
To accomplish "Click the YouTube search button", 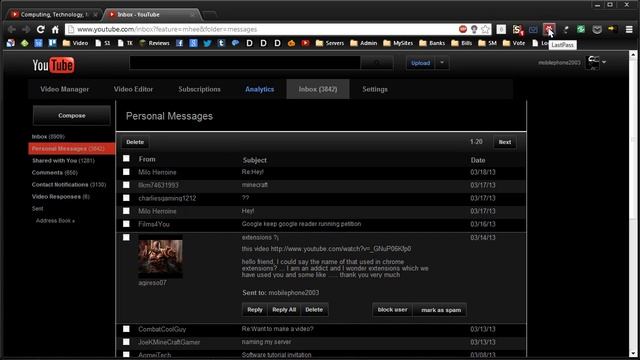I will pyautogui.click(x=377, y=63).
